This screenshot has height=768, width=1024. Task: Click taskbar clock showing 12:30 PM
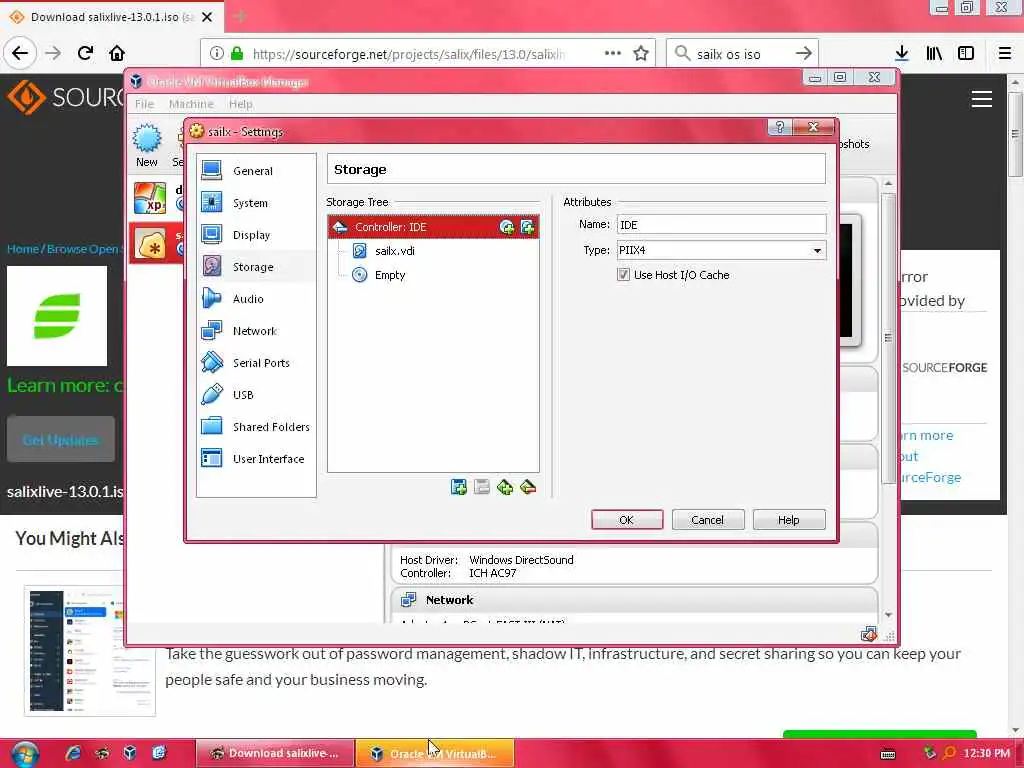pyautogui.click(x=986, y=753)
